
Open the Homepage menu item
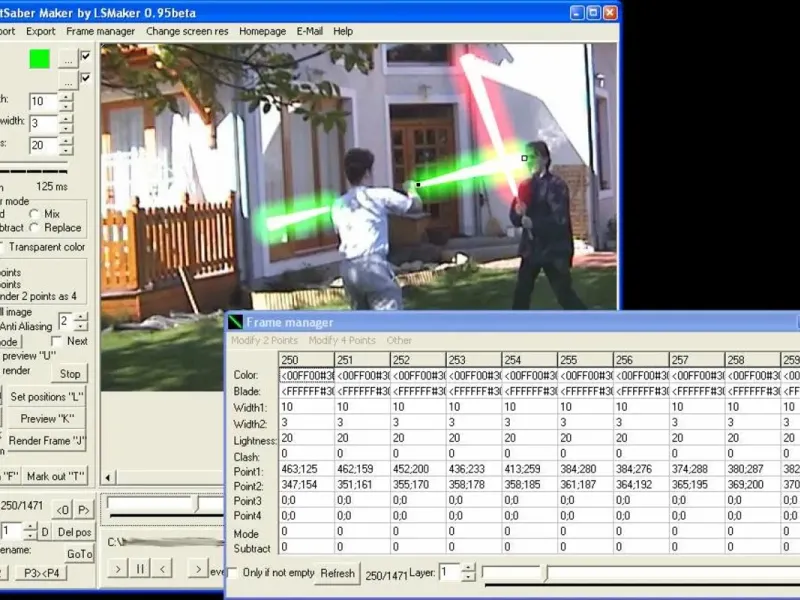click(x=262, y=31)
